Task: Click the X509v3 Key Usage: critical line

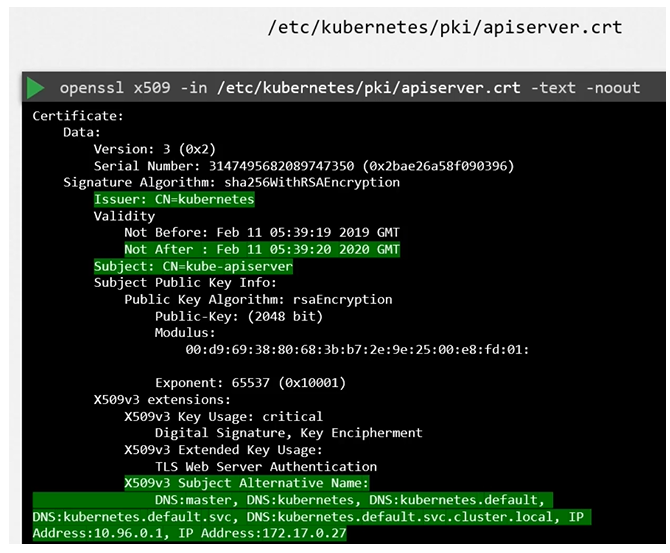Action: (223, 416)
